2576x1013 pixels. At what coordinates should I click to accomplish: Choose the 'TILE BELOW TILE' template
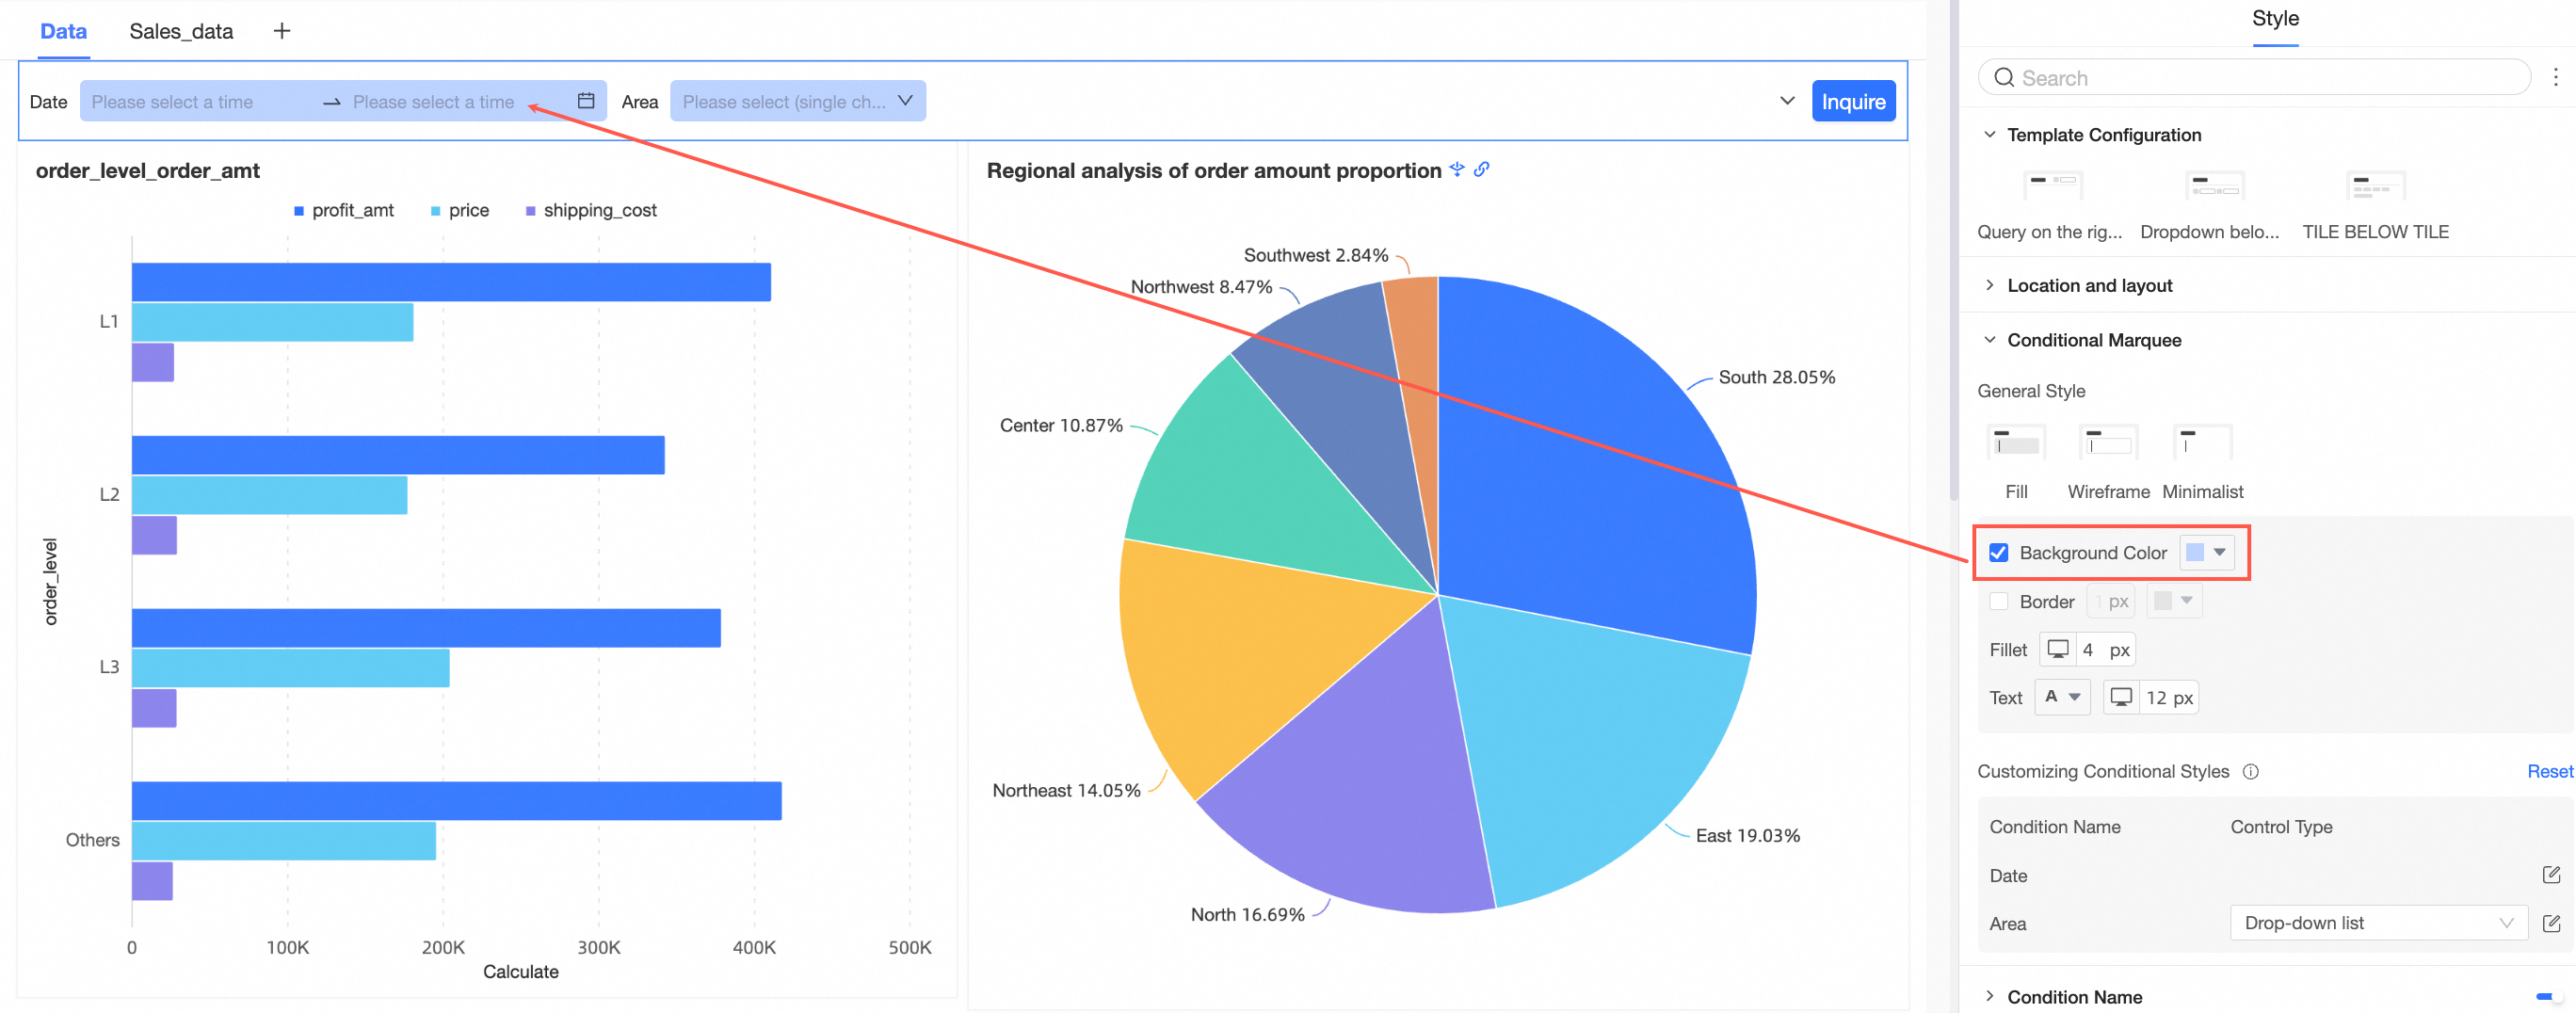(x=2375, y=205)
